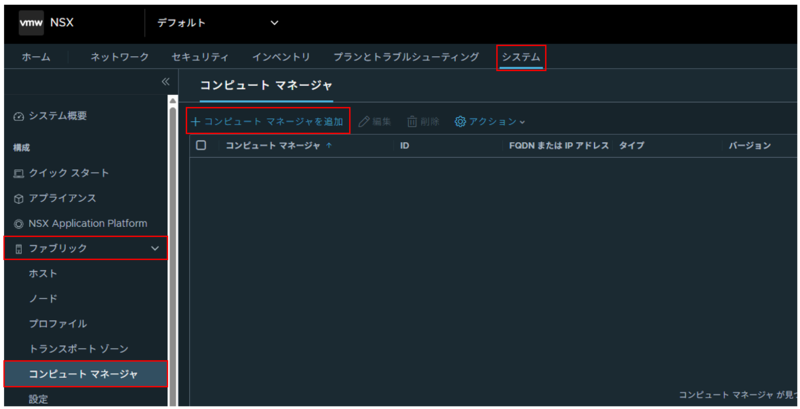800x409 pixels.
Task: Select ファブリック in the sidebar
Action: [x=86, y=248]
